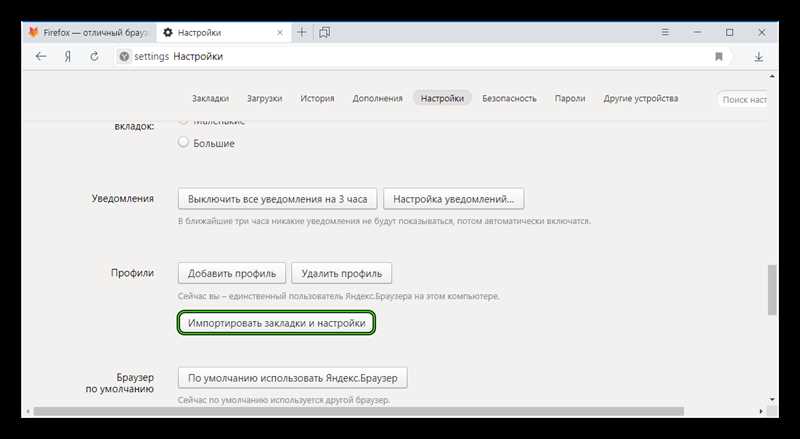Click Выключить все уведомления на 3 часа
The height and width of the screenshot is (439, 800).
[278, 199]
